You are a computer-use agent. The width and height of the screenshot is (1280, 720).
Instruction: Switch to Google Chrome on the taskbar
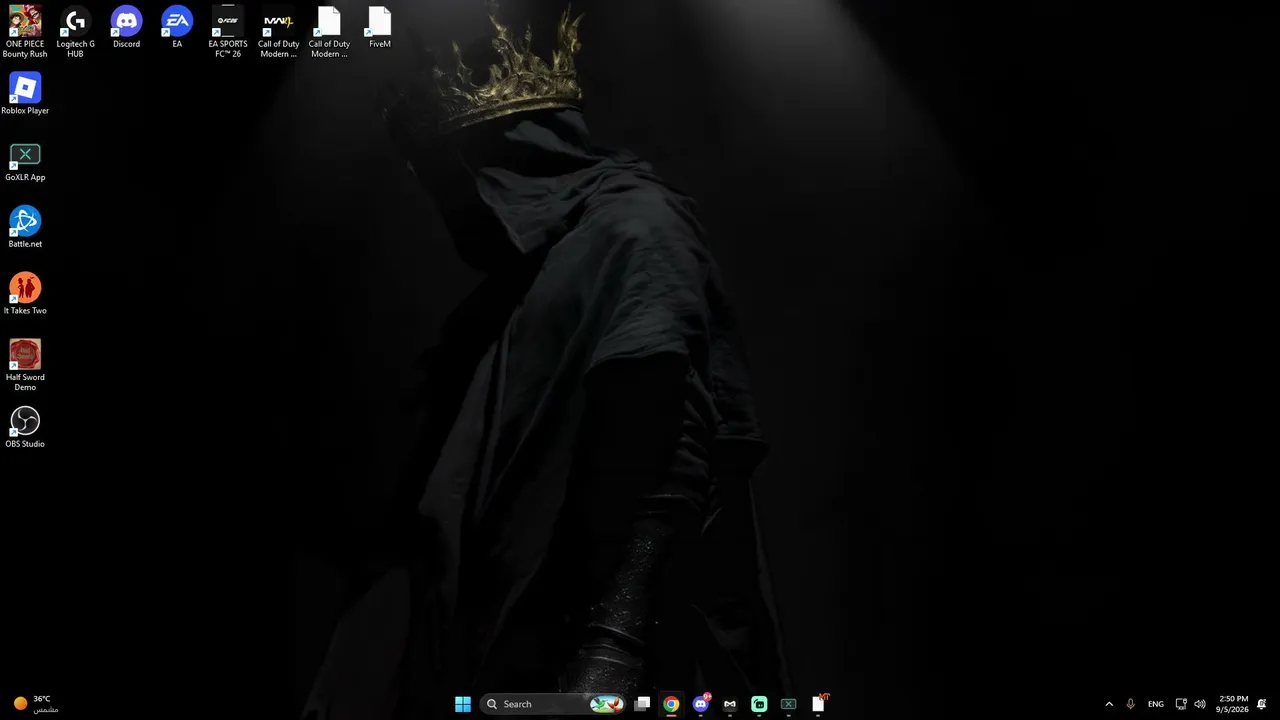(671, 704)
